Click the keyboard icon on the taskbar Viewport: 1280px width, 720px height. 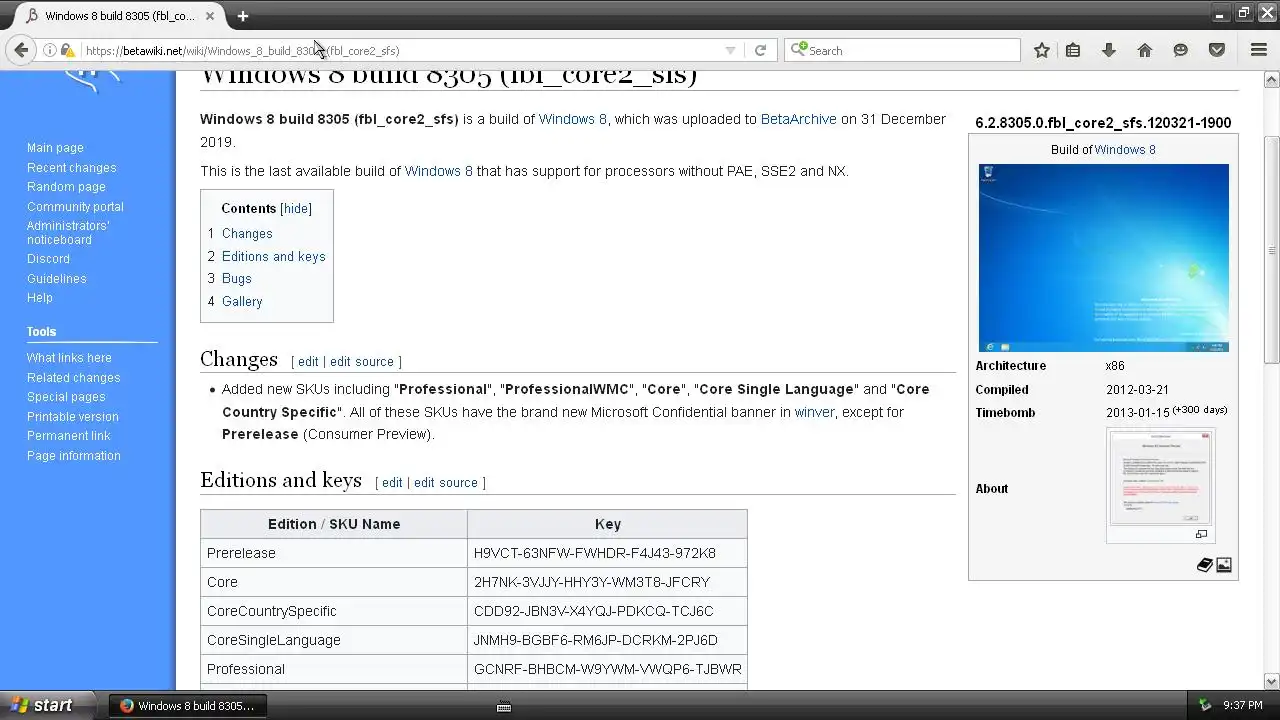(504, 706)
